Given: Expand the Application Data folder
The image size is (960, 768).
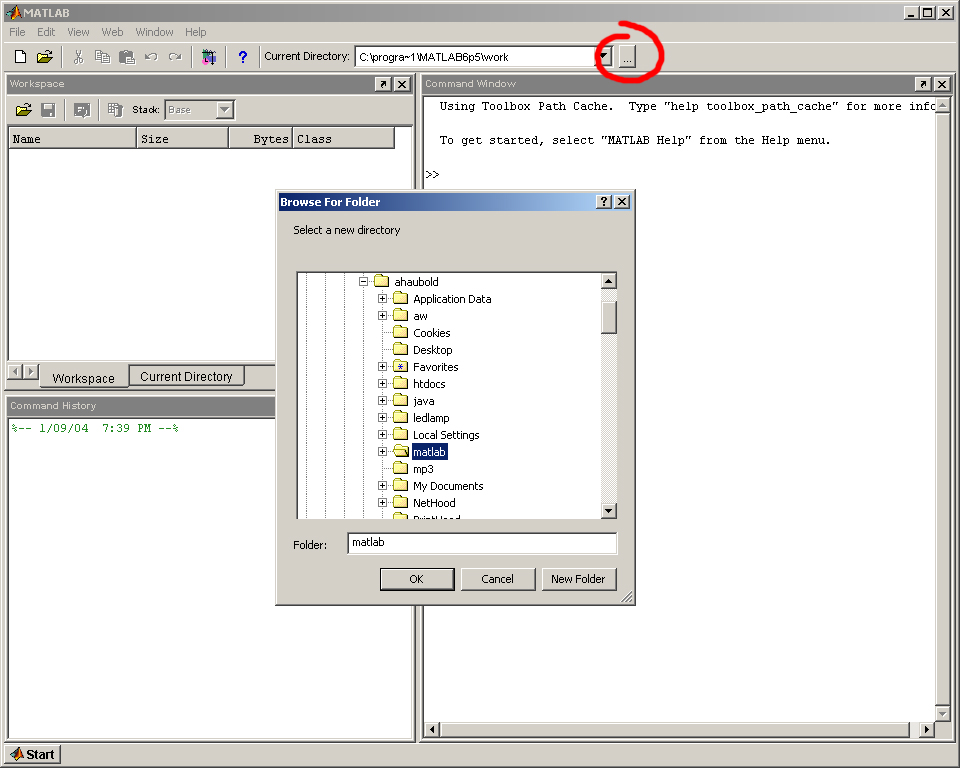Looking at the screenshot, I should (x=383, y=299).
